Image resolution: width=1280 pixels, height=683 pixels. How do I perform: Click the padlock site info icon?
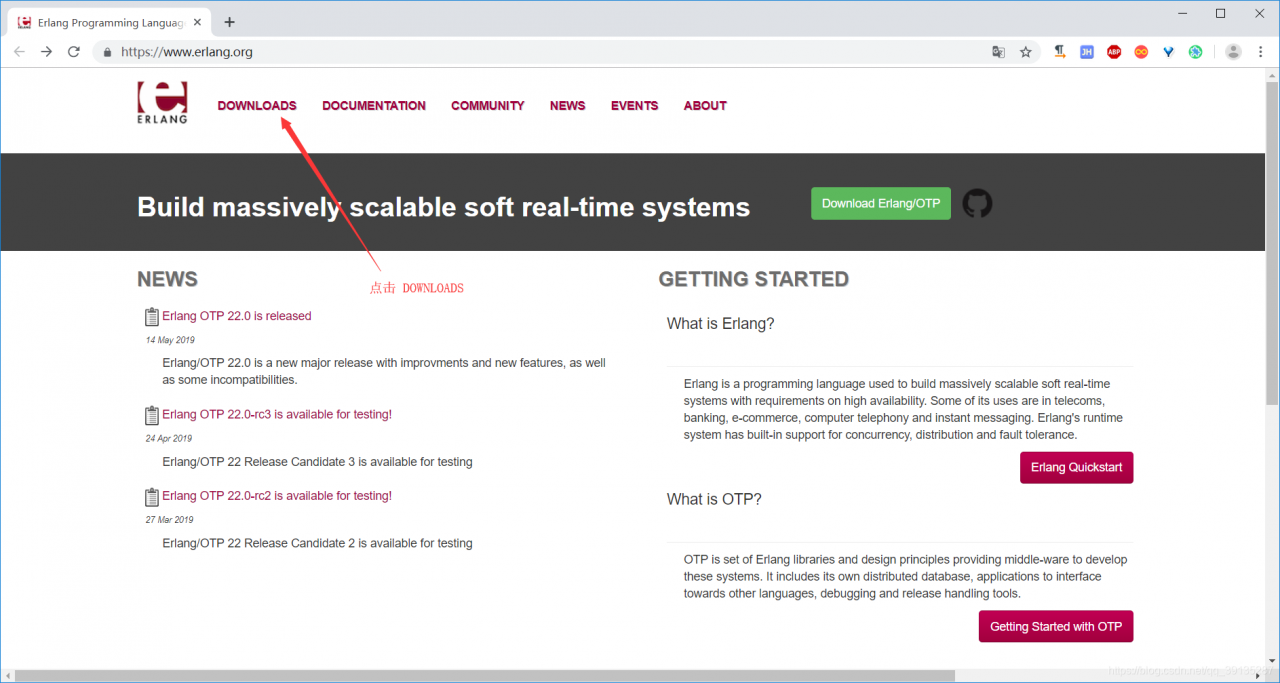(107, 52)
